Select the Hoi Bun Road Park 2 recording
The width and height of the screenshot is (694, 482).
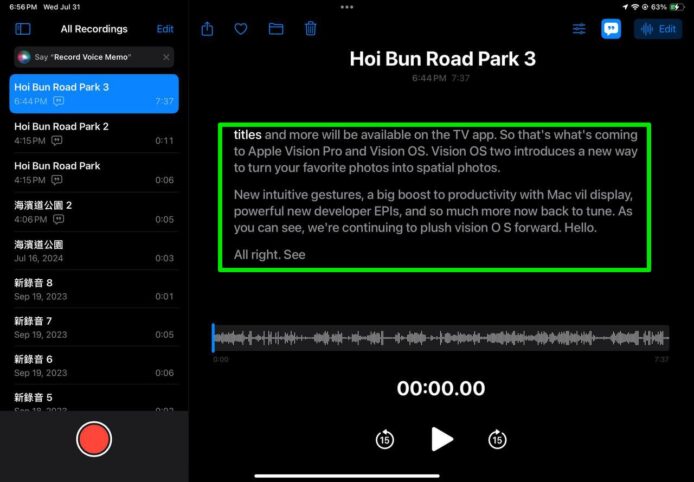(x=93, y=133)
